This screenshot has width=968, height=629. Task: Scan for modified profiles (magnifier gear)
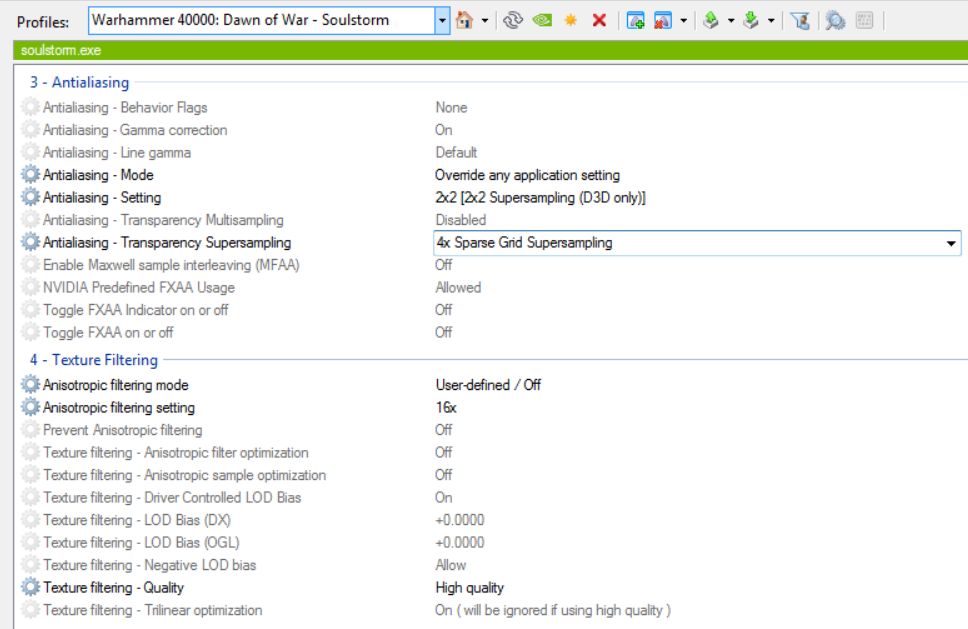pos(835,20)
